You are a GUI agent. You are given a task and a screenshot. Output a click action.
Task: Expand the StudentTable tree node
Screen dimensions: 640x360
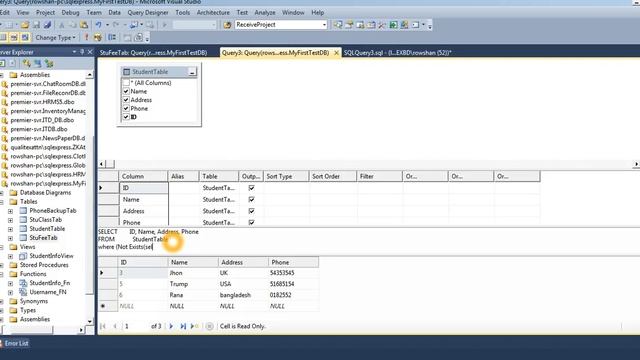click(x=11, y=229)
